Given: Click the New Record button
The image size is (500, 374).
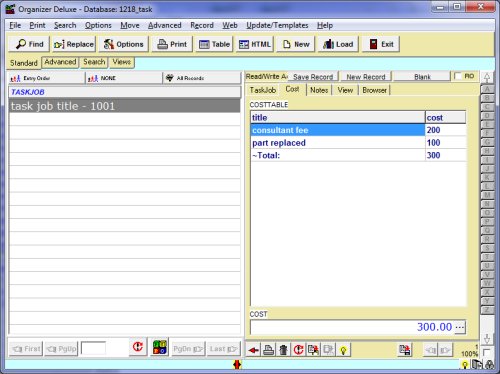Looking at the screenshot, I should (366, 77).
